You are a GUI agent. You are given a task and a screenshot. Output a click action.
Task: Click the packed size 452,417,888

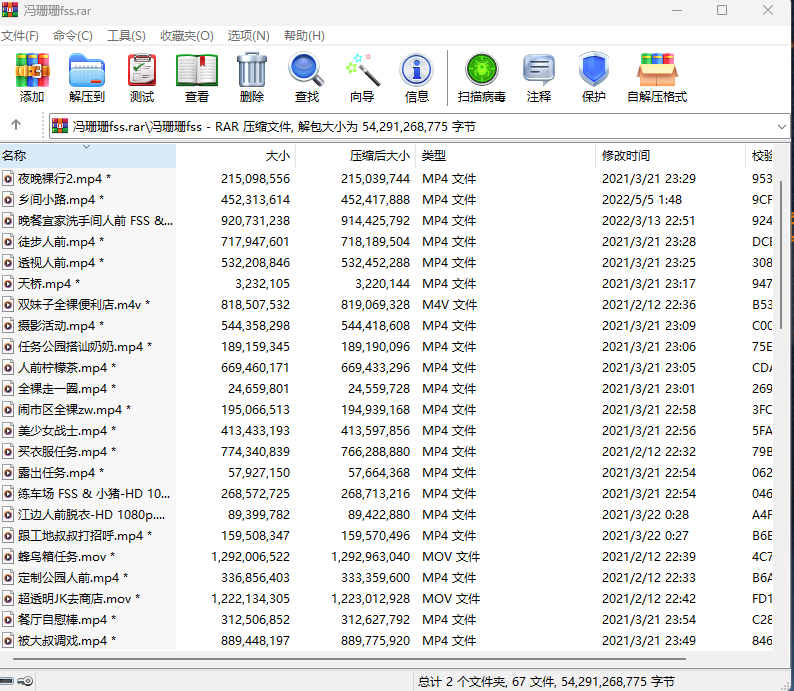coord(375,199)
